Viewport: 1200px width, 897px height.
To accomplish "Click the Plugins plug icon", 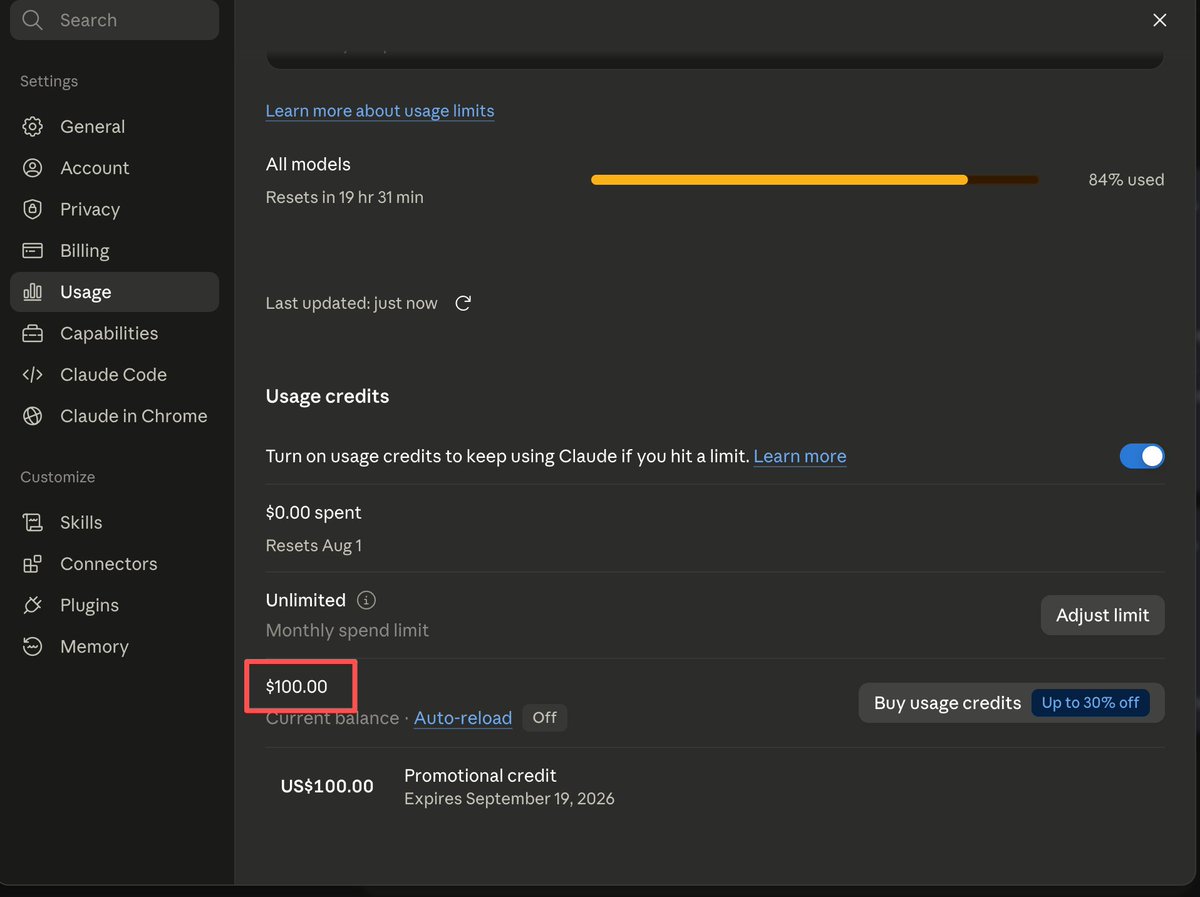I will tap(33, 605).
